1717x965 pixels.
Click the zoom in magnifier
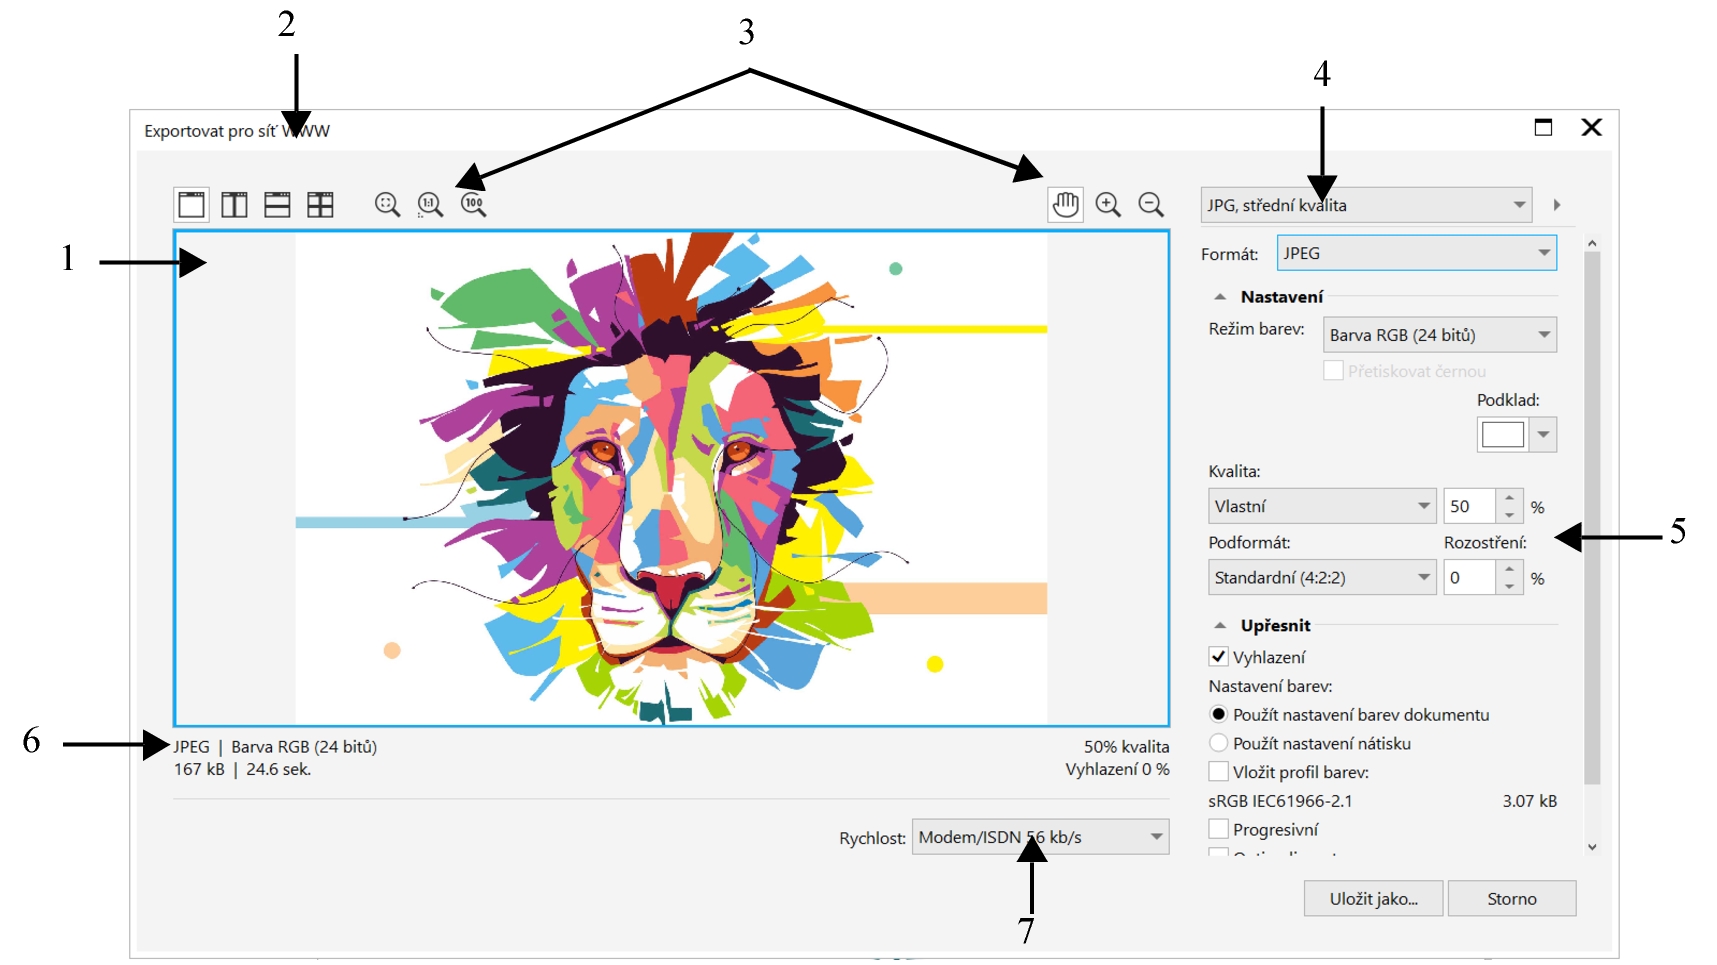[x=1108, y=205]
